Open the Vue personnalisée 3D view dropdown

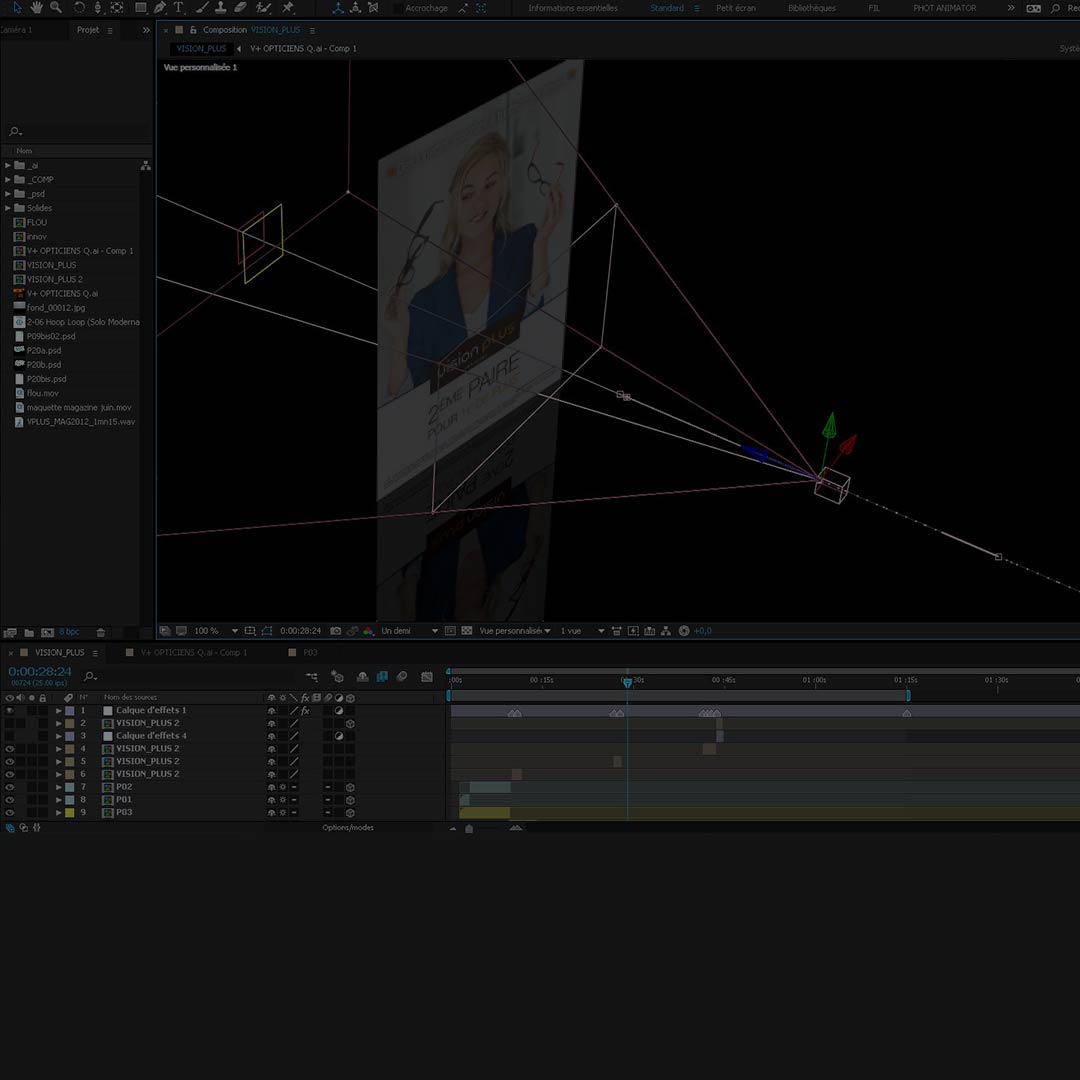(515, 630)
